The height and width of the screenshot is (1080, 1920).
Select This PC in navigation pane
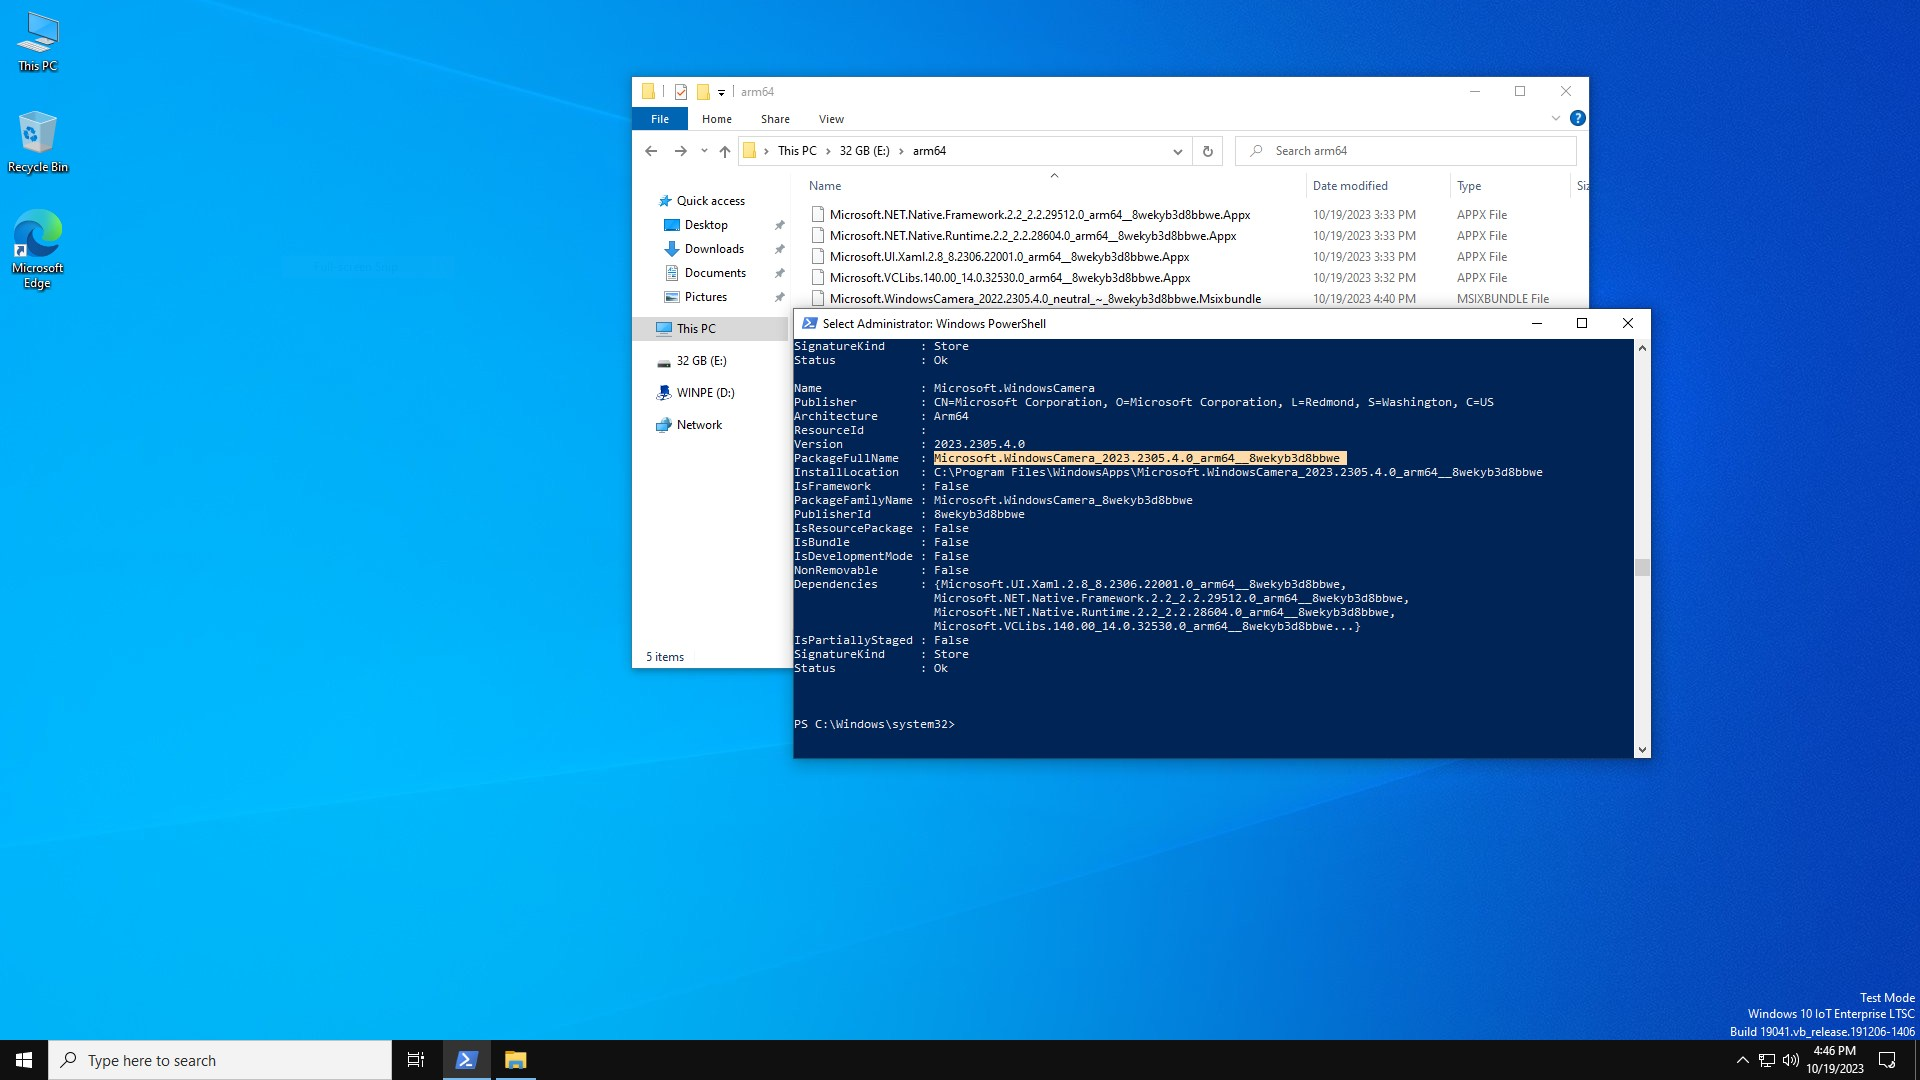click(711, 329)
